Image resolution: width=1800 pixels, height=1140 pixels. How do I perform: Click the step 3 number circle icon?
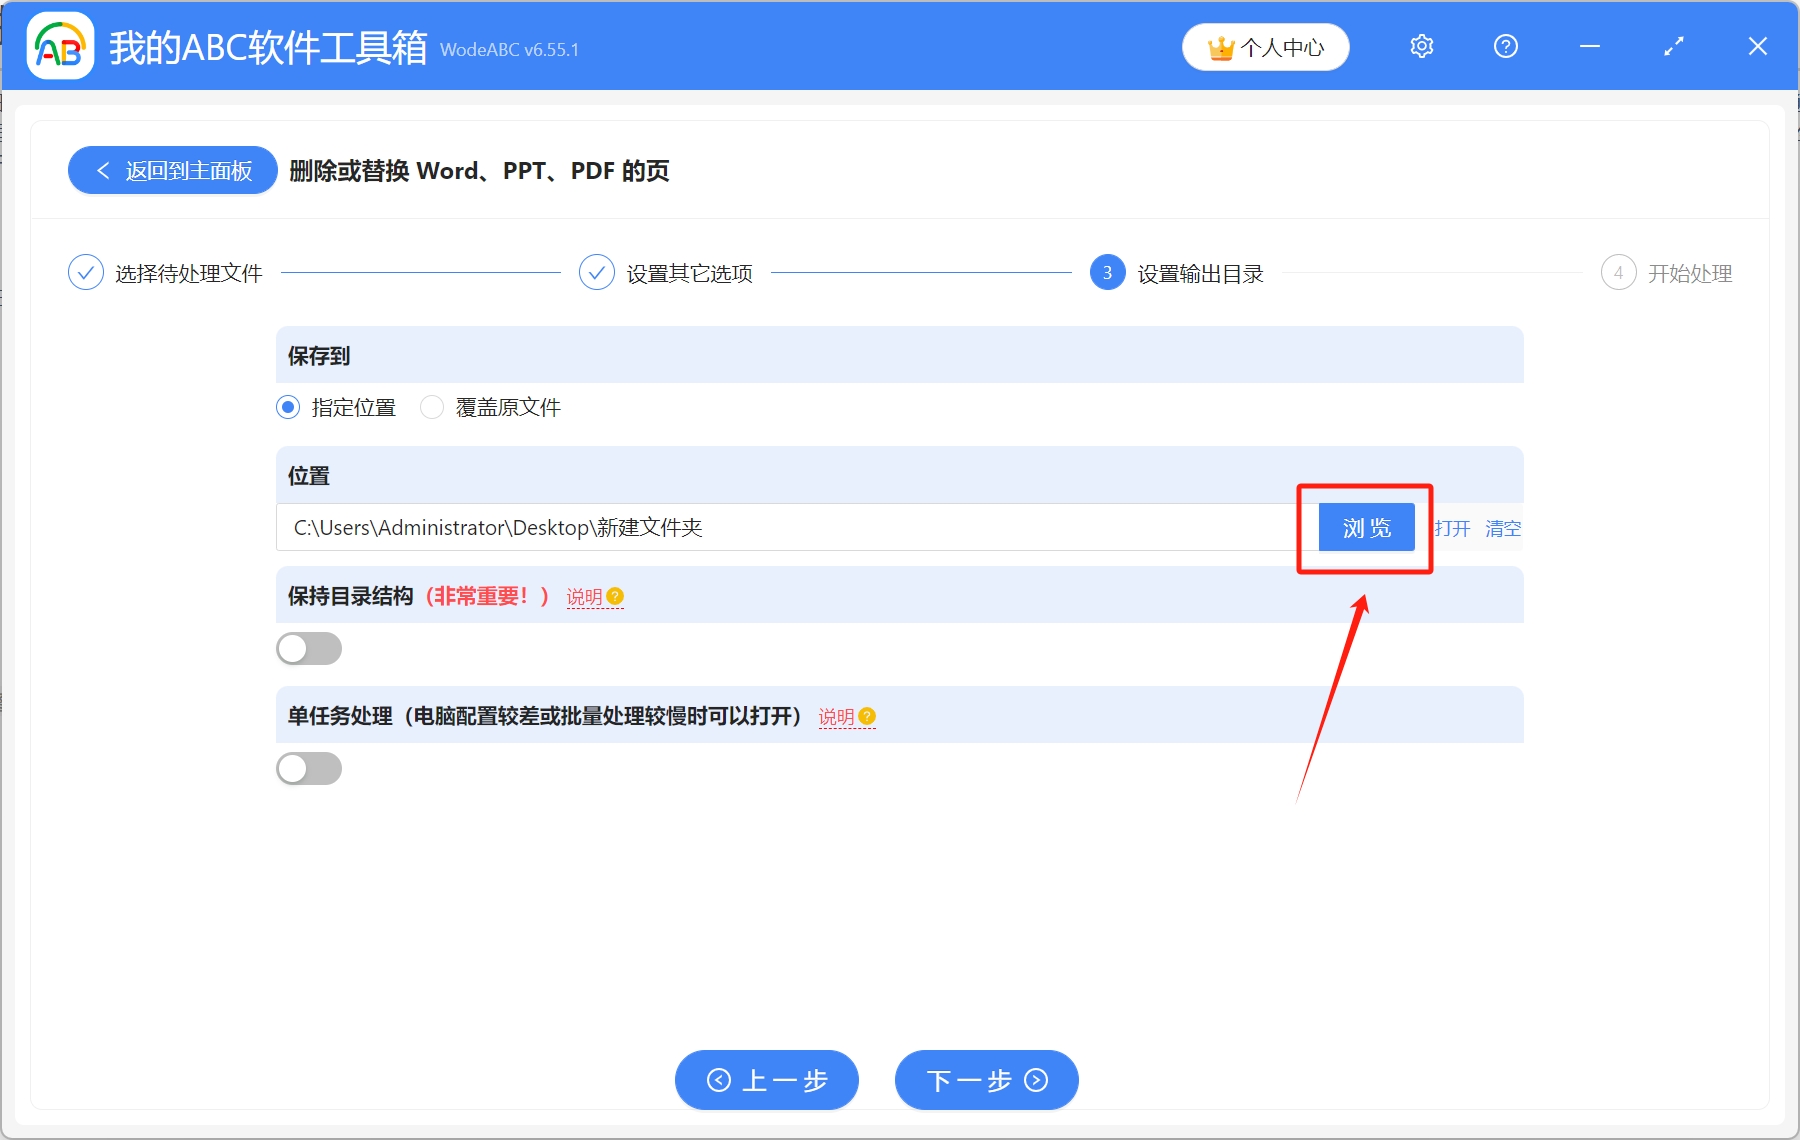[x=1107, y=272]
